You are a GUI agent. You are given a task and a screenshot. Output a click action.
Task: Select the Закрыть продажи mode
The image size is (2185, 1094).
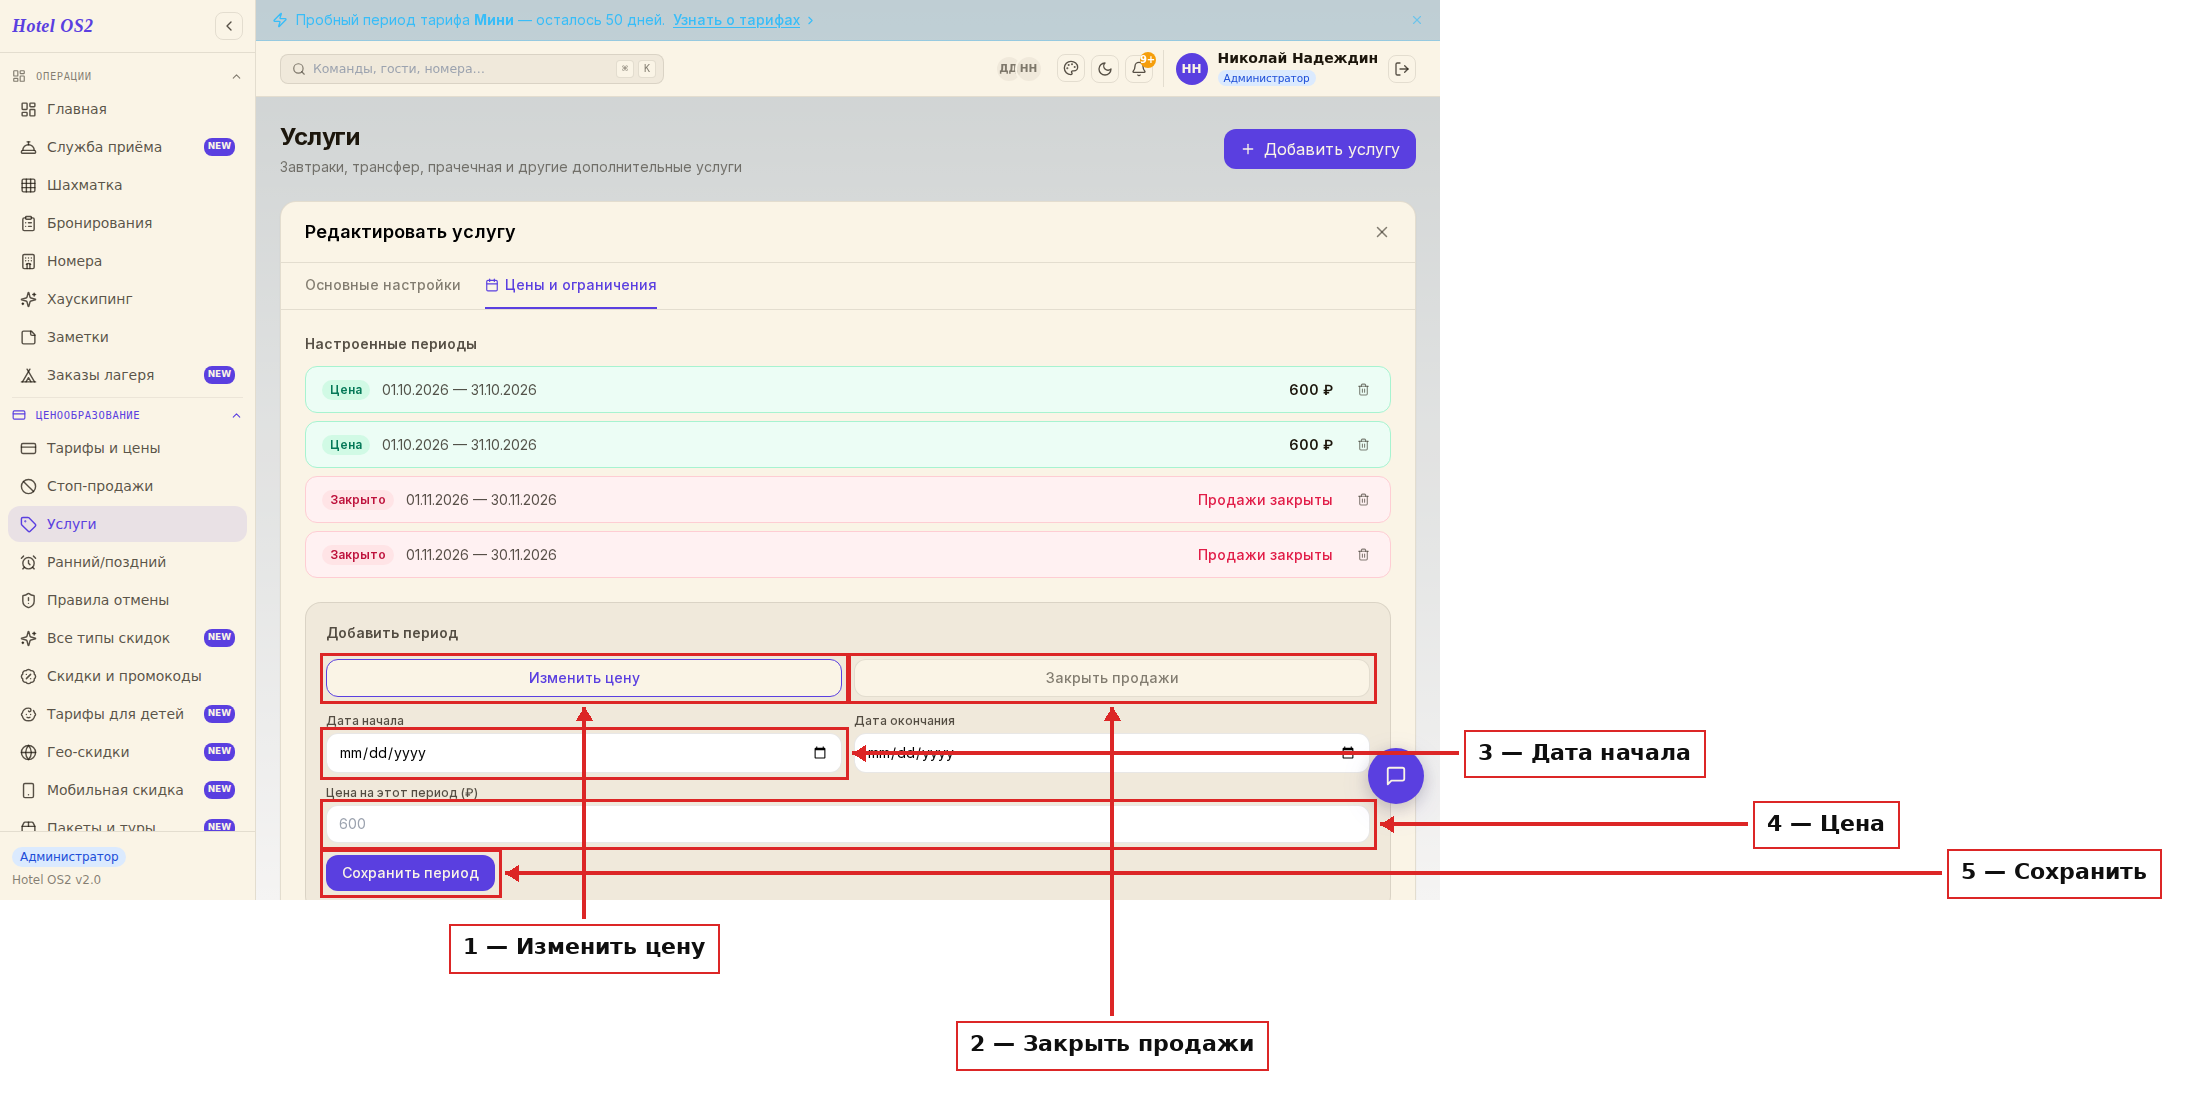1112,678
